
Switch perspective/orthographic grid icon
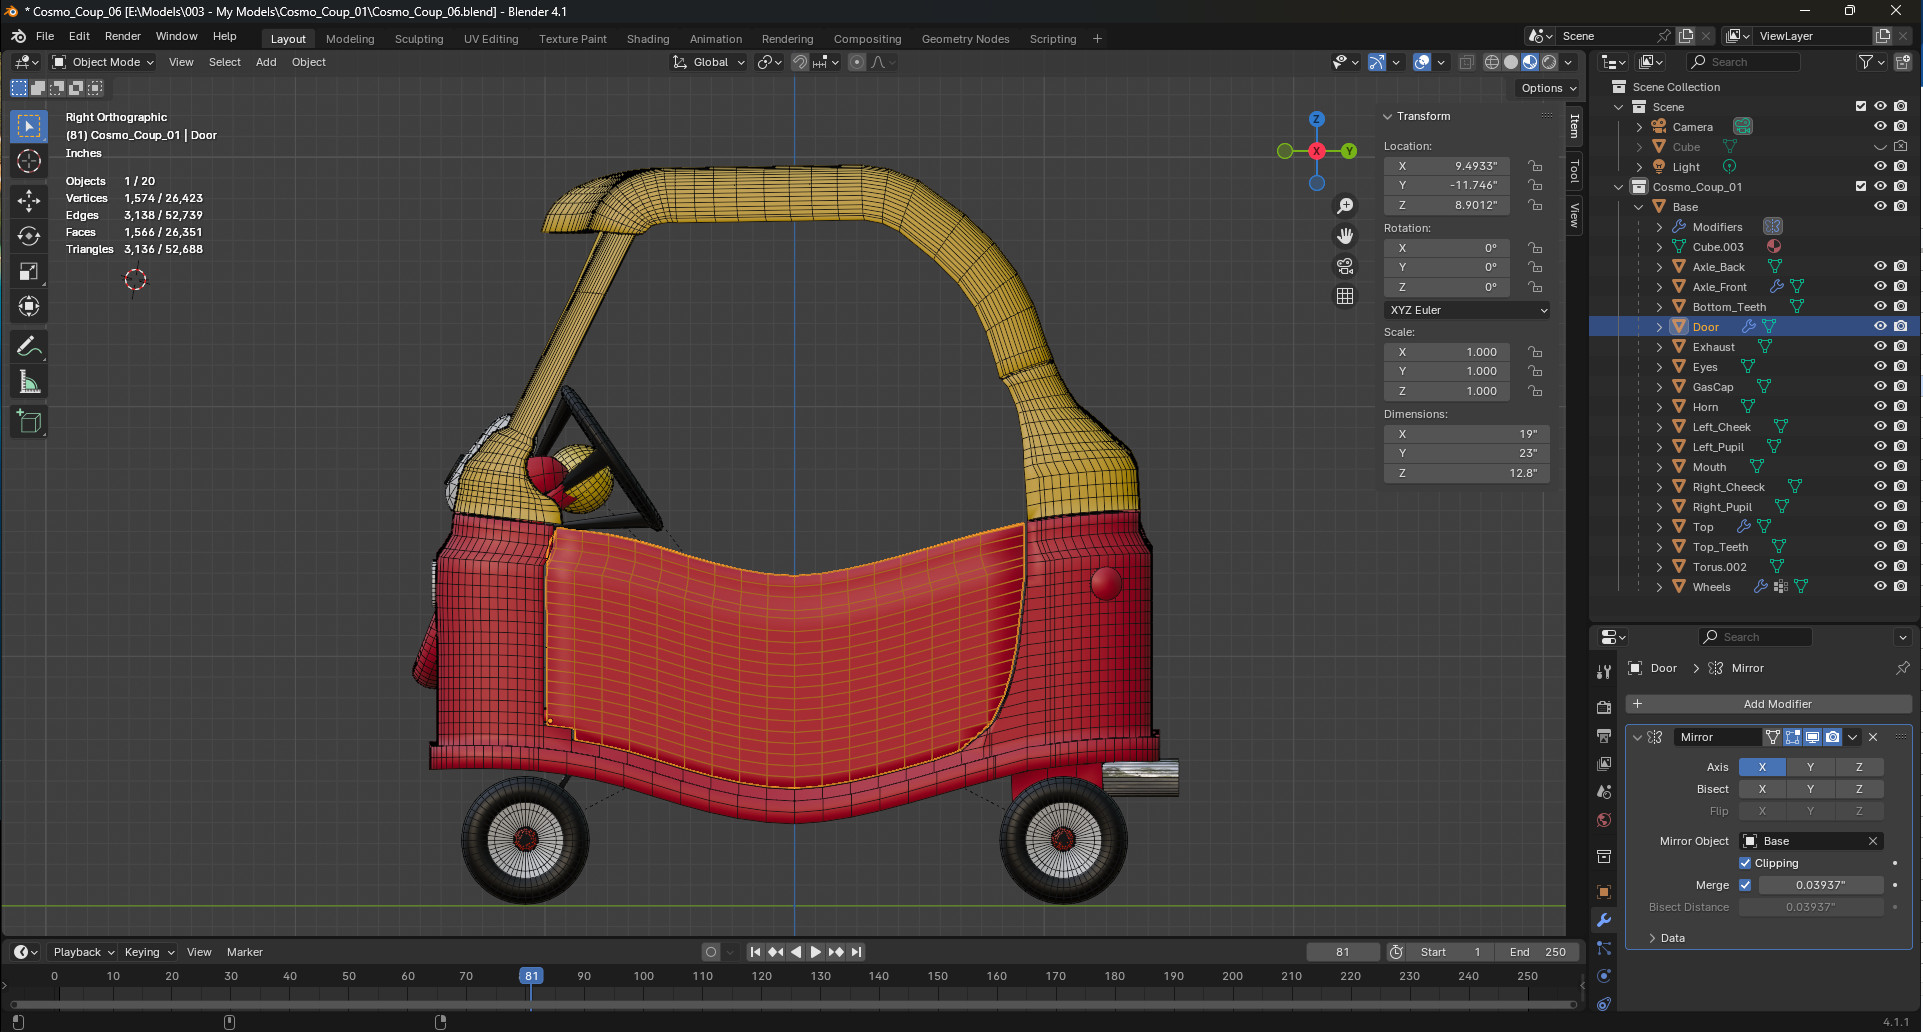tap(1345, 296)
